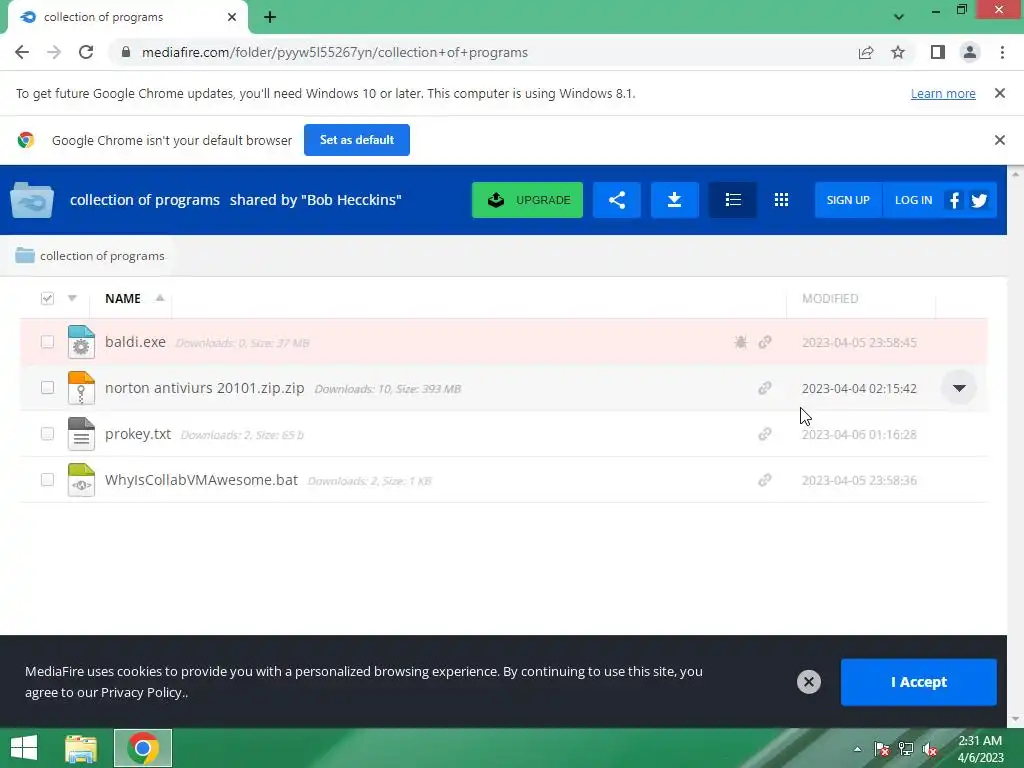This screenshot has height=768, width=1024.
Task: Click the virus warning bug icon on baldi.exe
Action: (740, 342)
